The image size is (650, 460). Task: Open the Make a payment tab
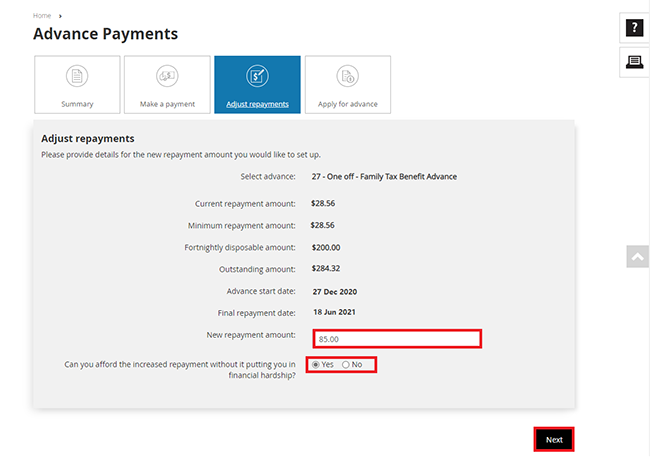tap(167, 85)
